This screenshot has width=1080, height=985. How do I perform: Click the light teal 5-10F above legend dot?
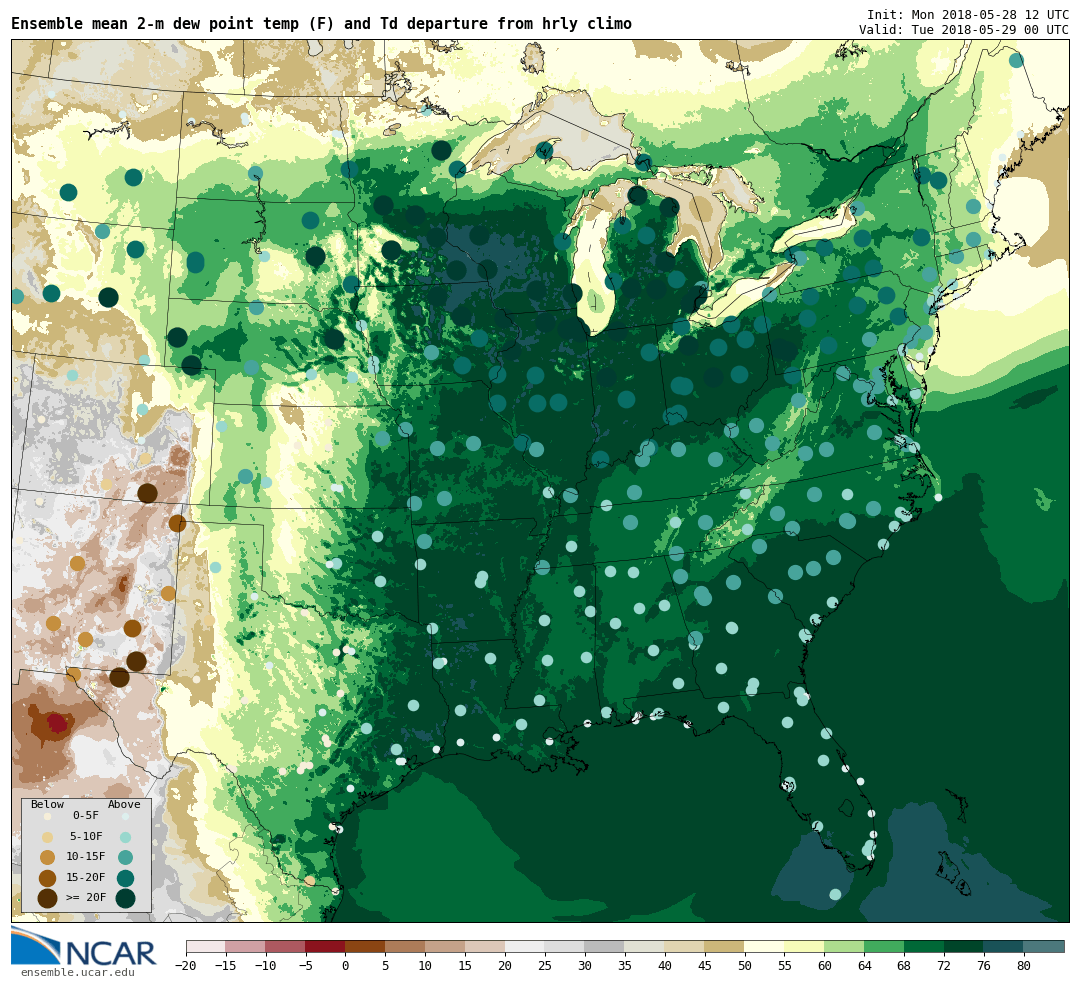click(x=125, y=837)
